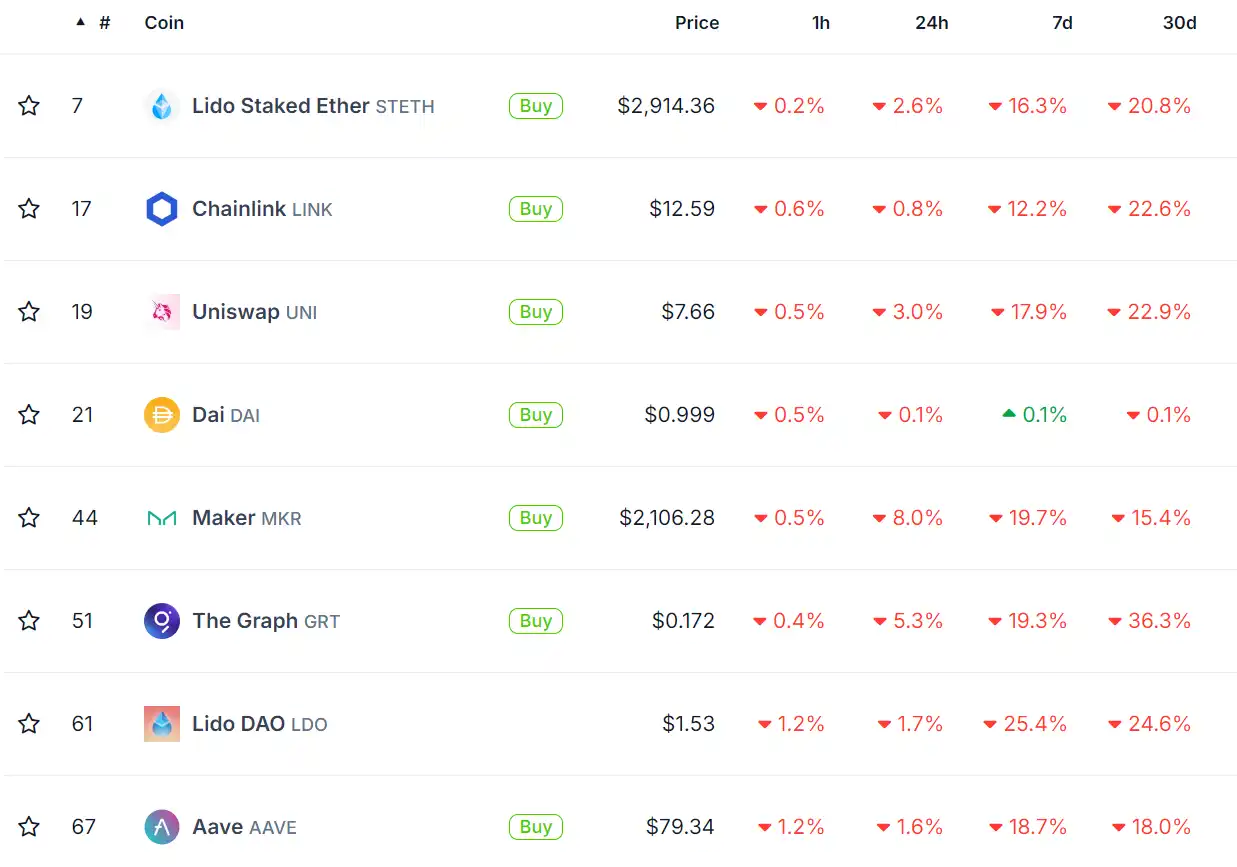Sort by rank using the # column arrow
The image size is (1237, 867).
point(81,22)
